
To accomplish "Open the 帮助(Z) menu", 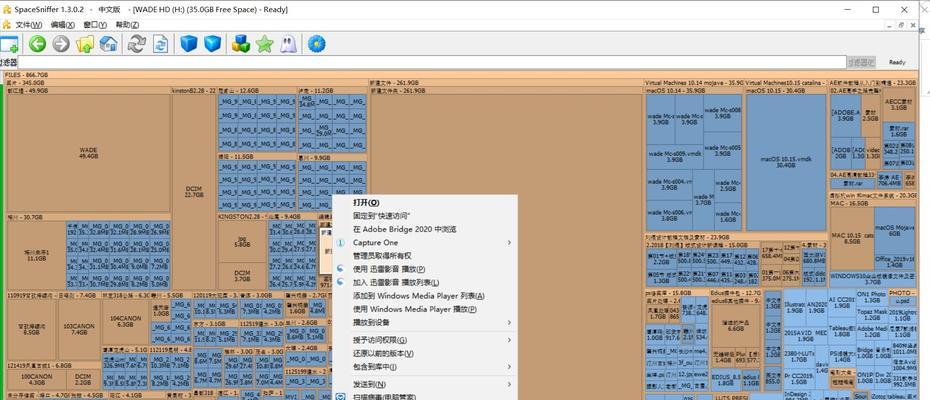I will [x=127, y=24].
